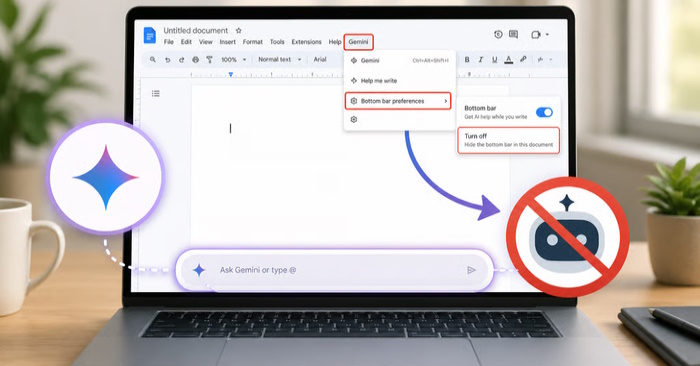Click the send arrow in Gemini bar

471,270
